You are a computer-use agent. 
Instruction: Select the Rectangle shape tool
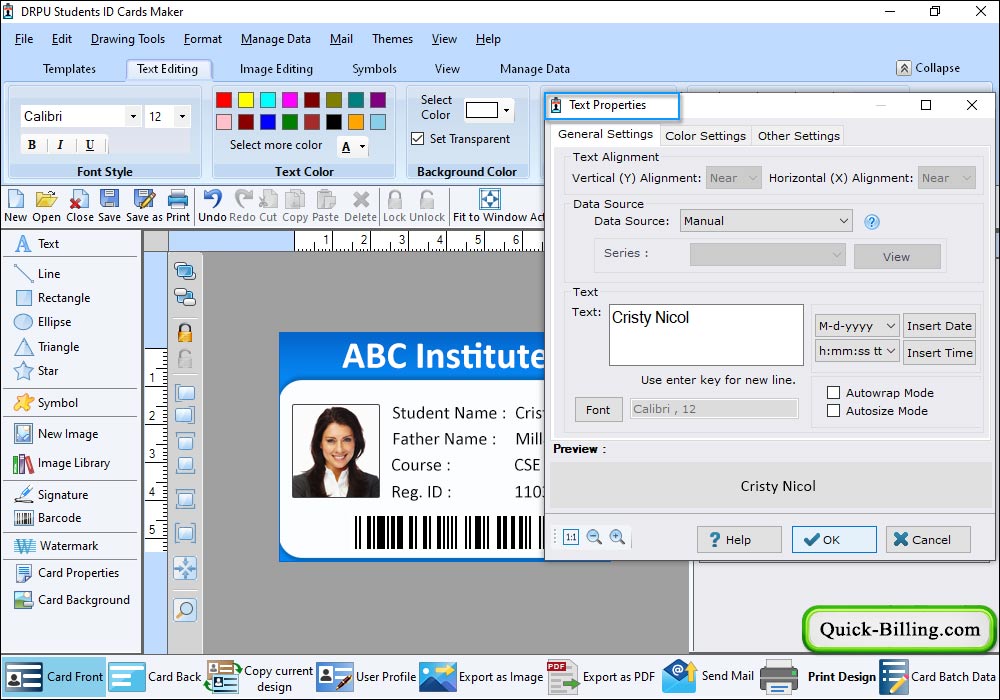click(52, 298)
